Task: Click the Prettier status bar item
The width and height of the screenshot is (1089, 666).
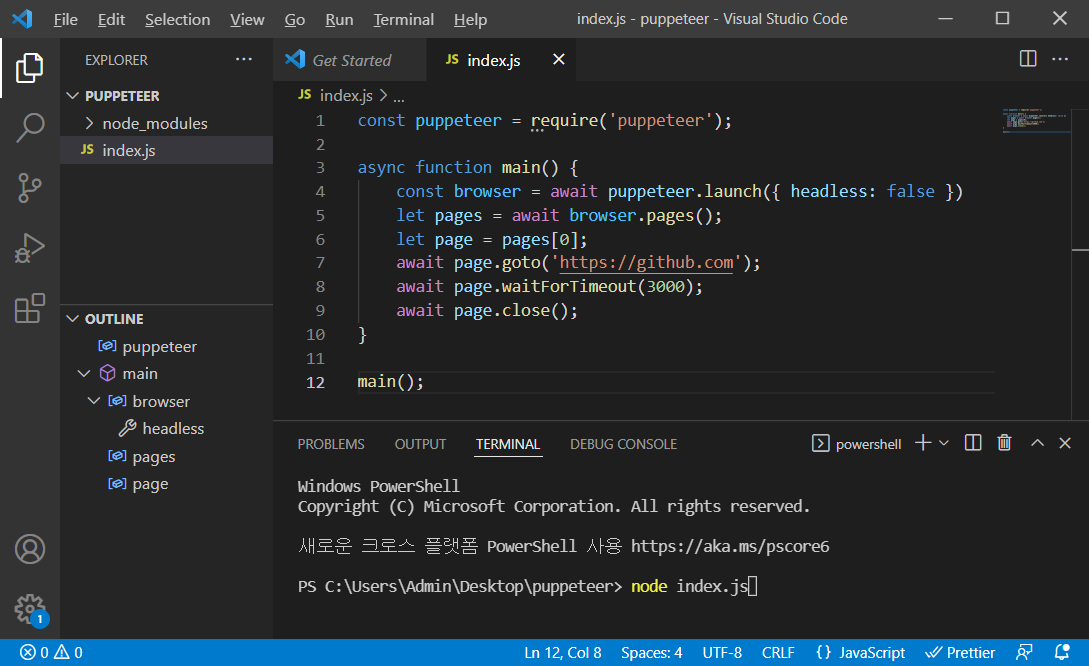Action: point(961,652)
